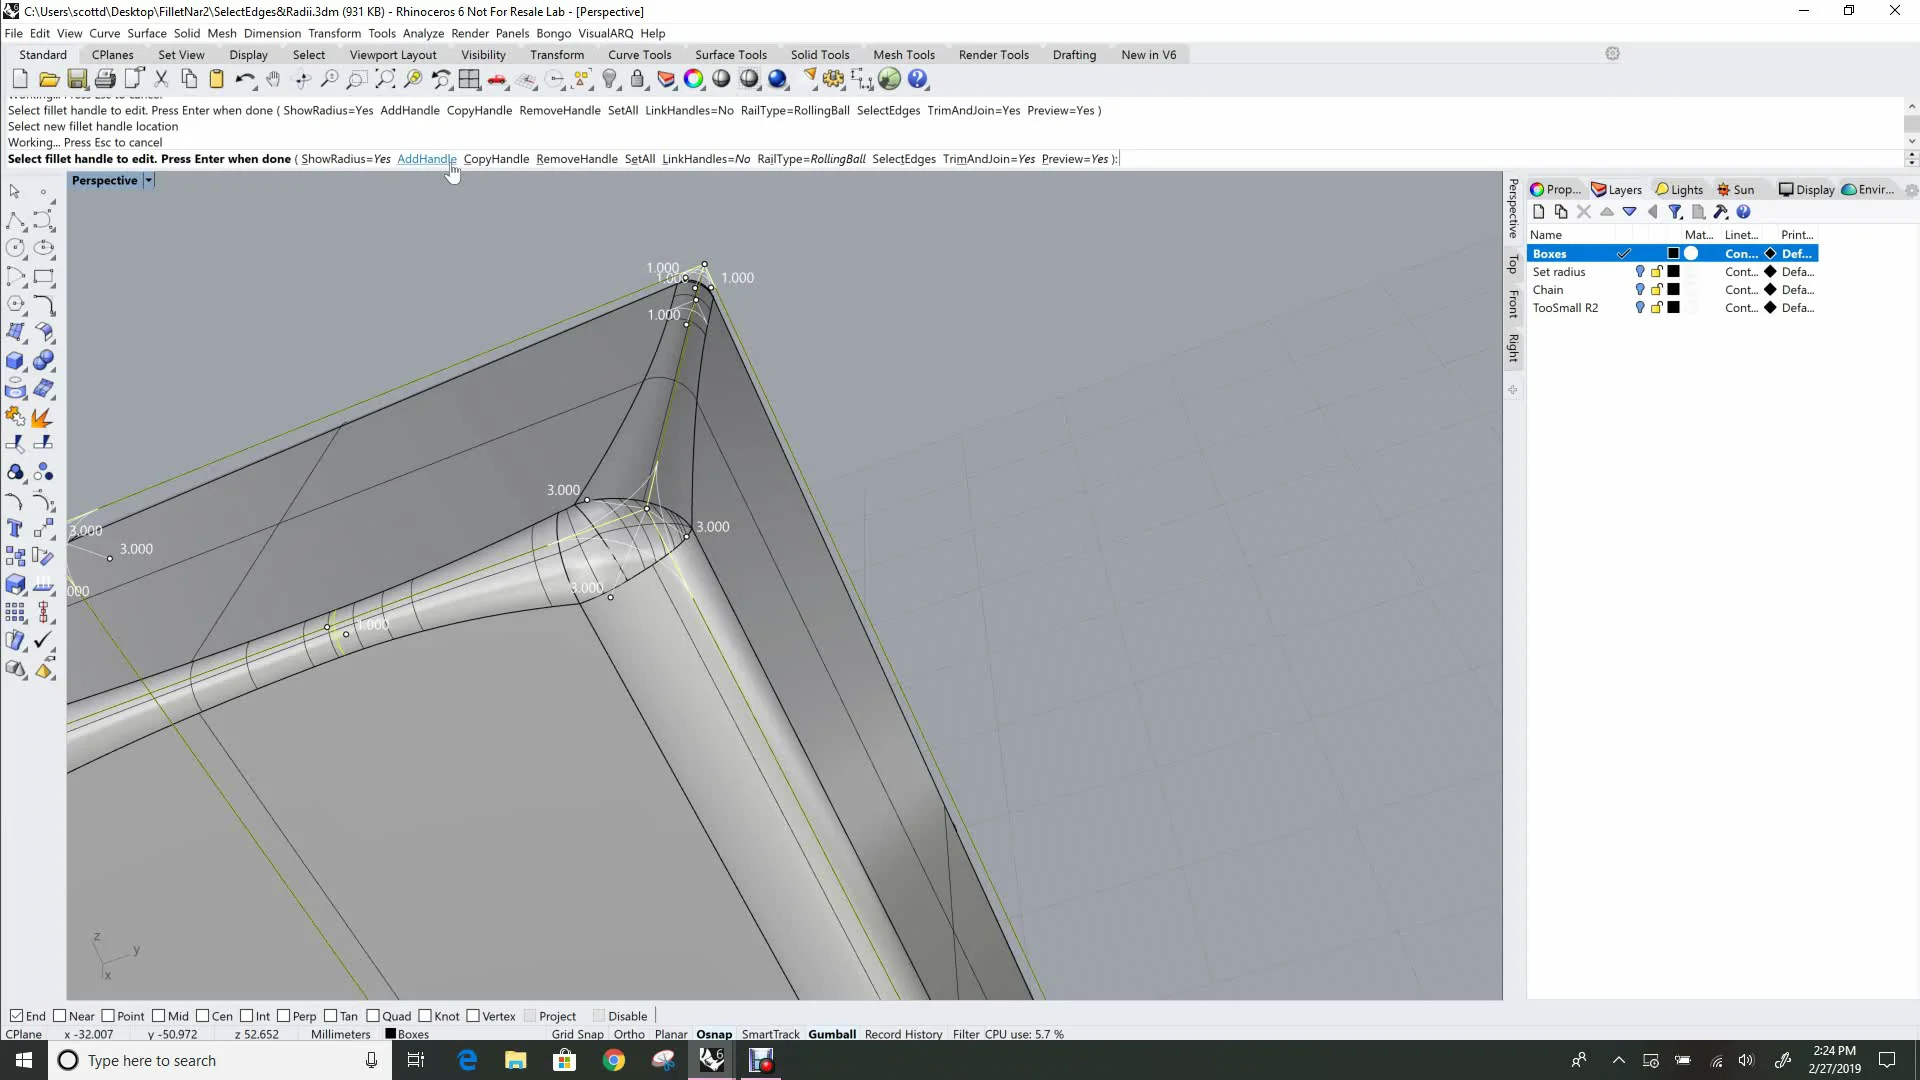
Task: Click the SetAll command line option
Action: [x=640, y=159]
